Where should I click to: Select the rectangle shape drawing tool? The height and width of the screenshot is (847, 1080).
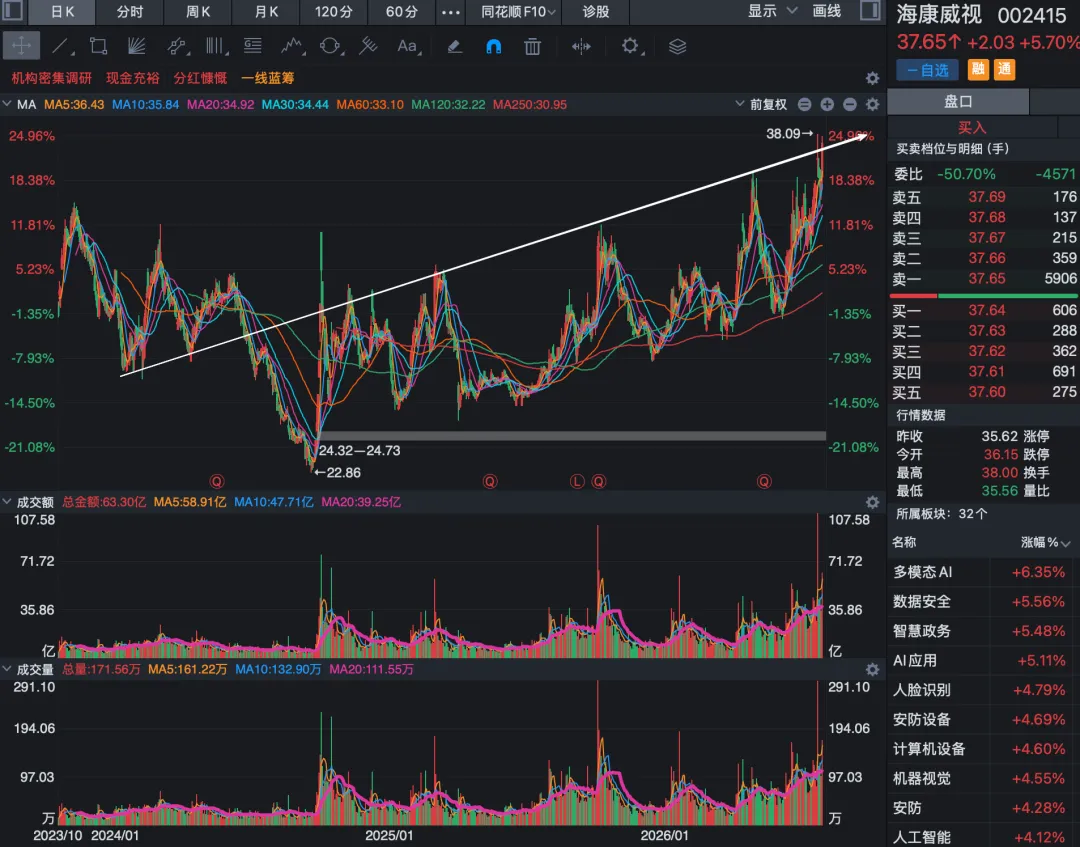tap(98, 46)
